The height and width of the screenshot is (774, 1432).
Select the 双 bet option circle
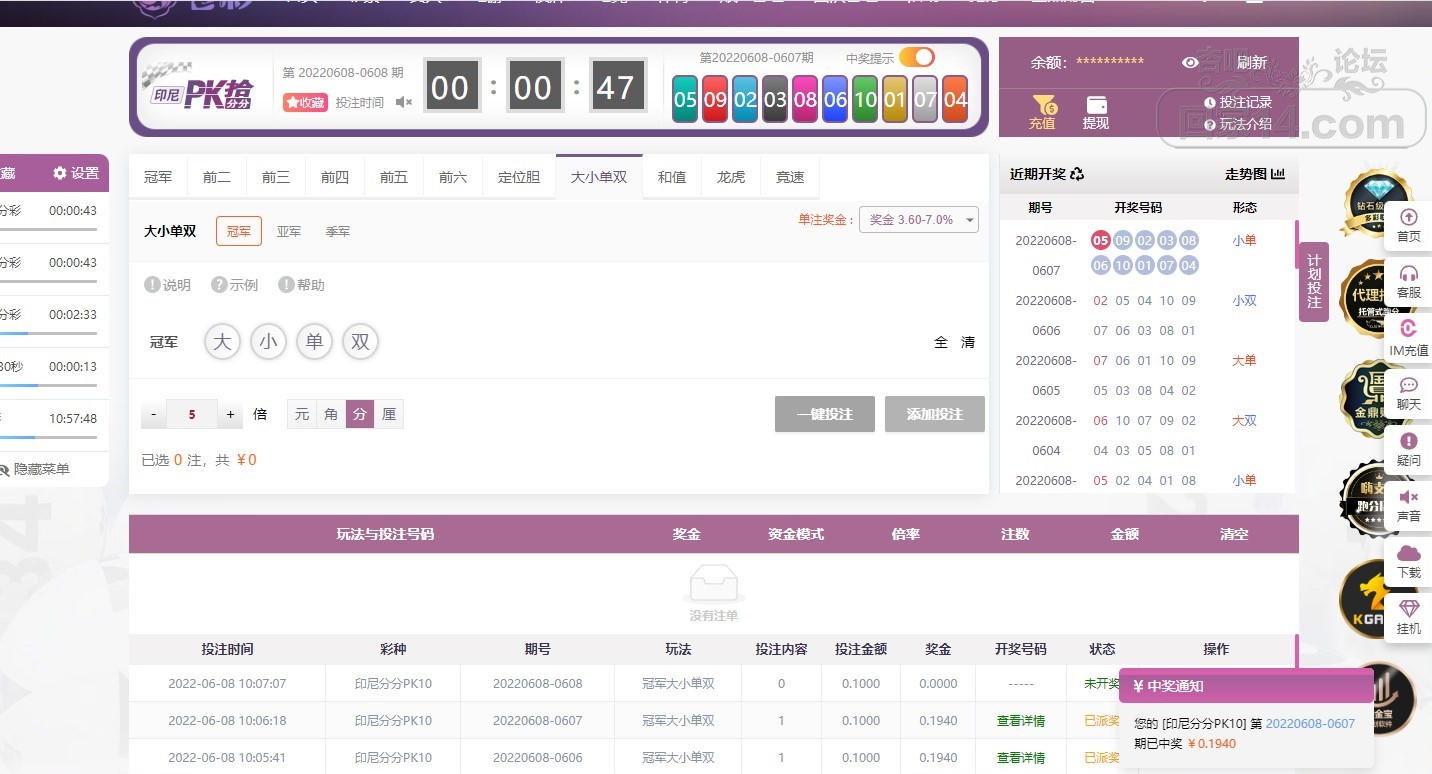point(360,342)
